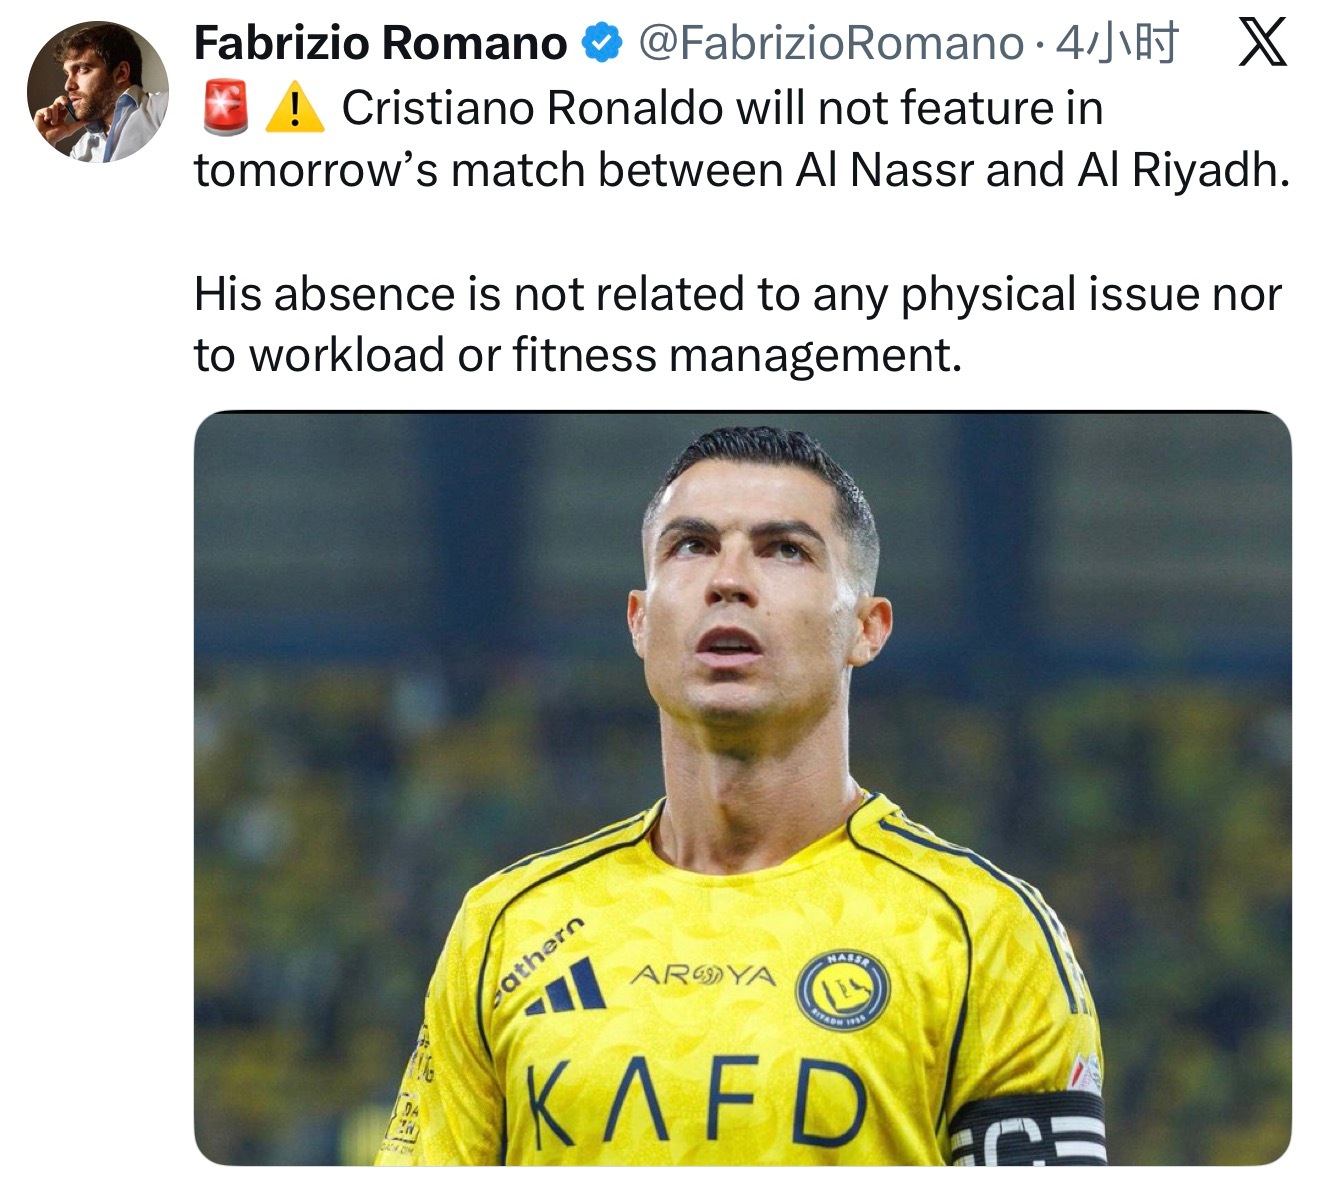This screenshot has height=1178, width=1320.
Task: Click the yellow warning sign emoji
Action: [295, 108]
